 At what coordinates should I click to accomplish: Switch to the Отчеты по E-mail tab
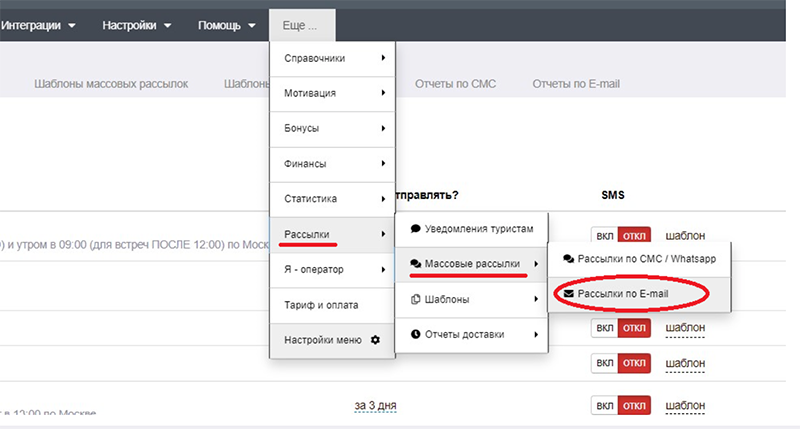[x=576, y=84]
